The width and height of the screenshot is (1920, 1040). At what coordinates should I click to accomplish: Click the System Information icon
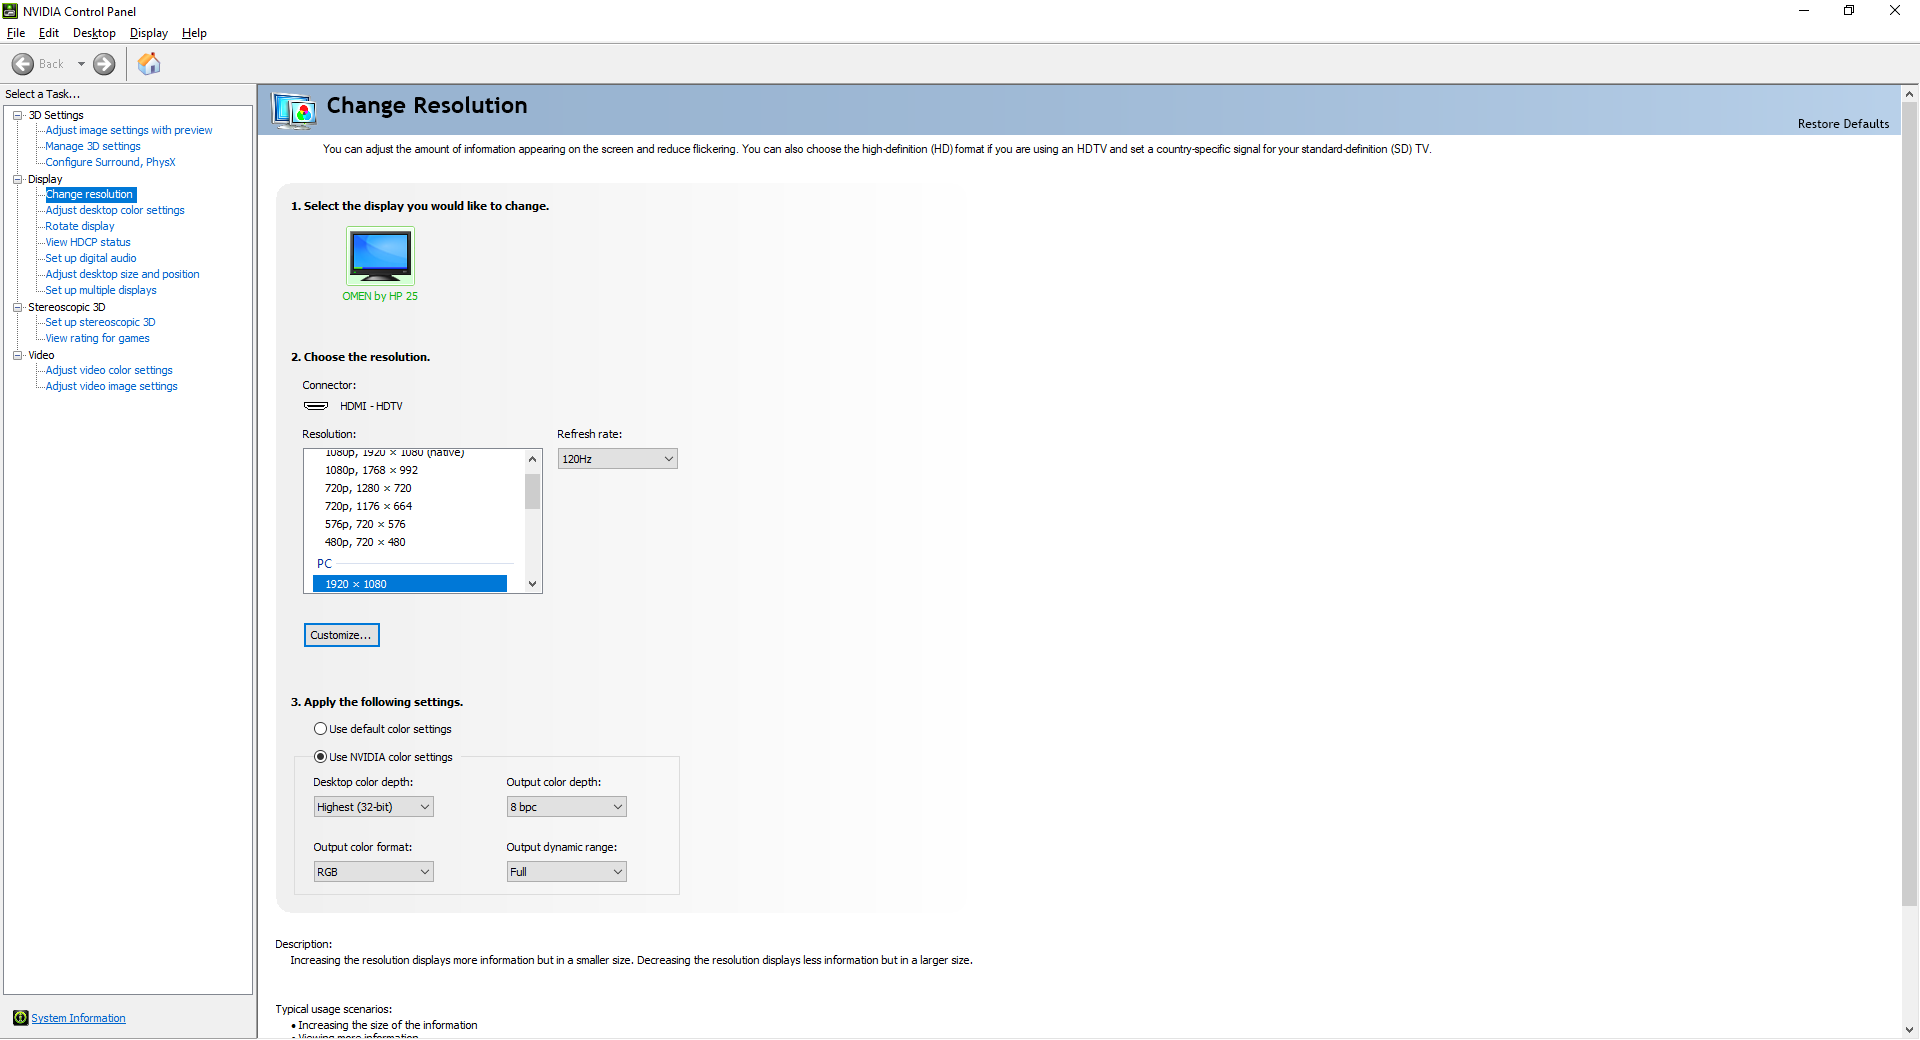20,1018
